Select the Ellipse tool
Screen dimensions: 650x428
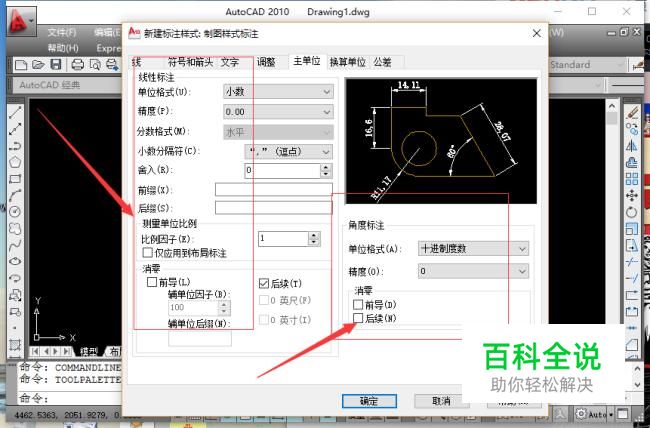click(15, 261)
